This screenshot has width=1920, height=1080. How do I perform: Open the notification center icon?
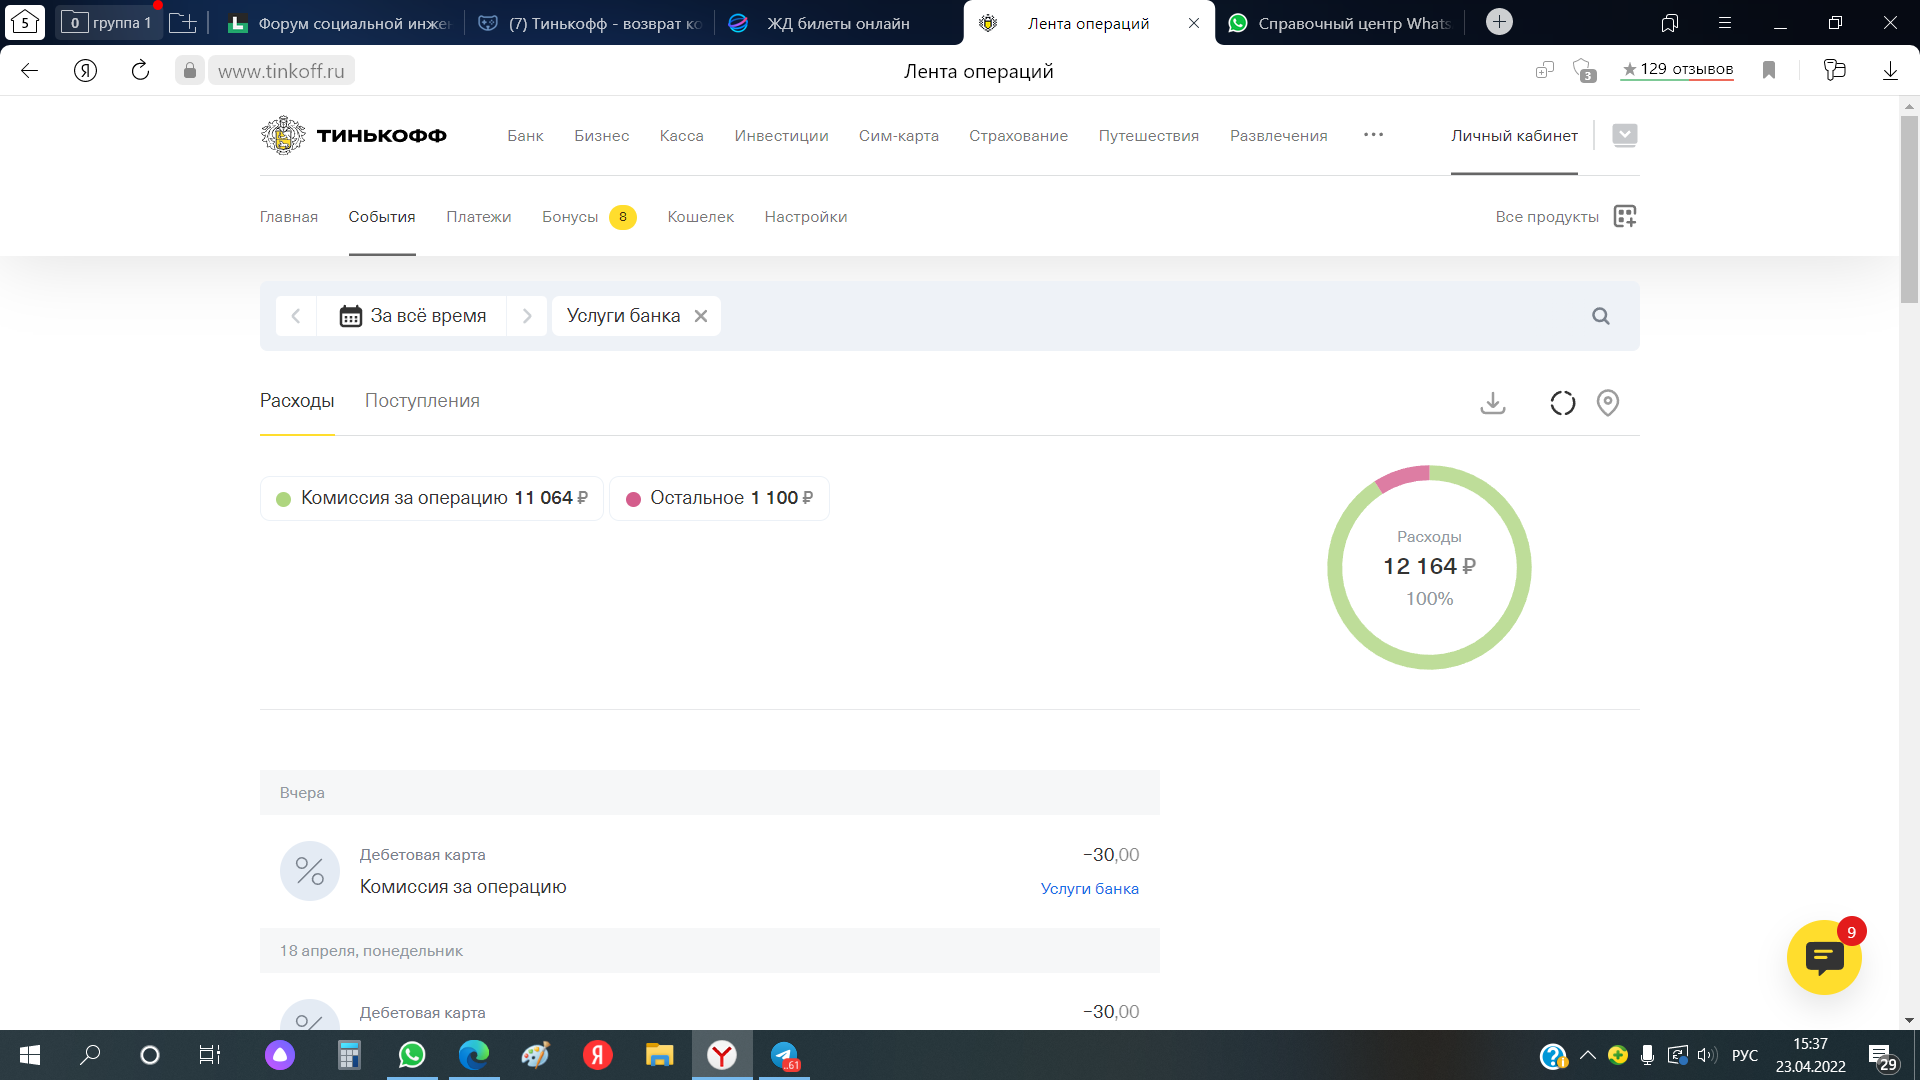click(1882, 1056)
